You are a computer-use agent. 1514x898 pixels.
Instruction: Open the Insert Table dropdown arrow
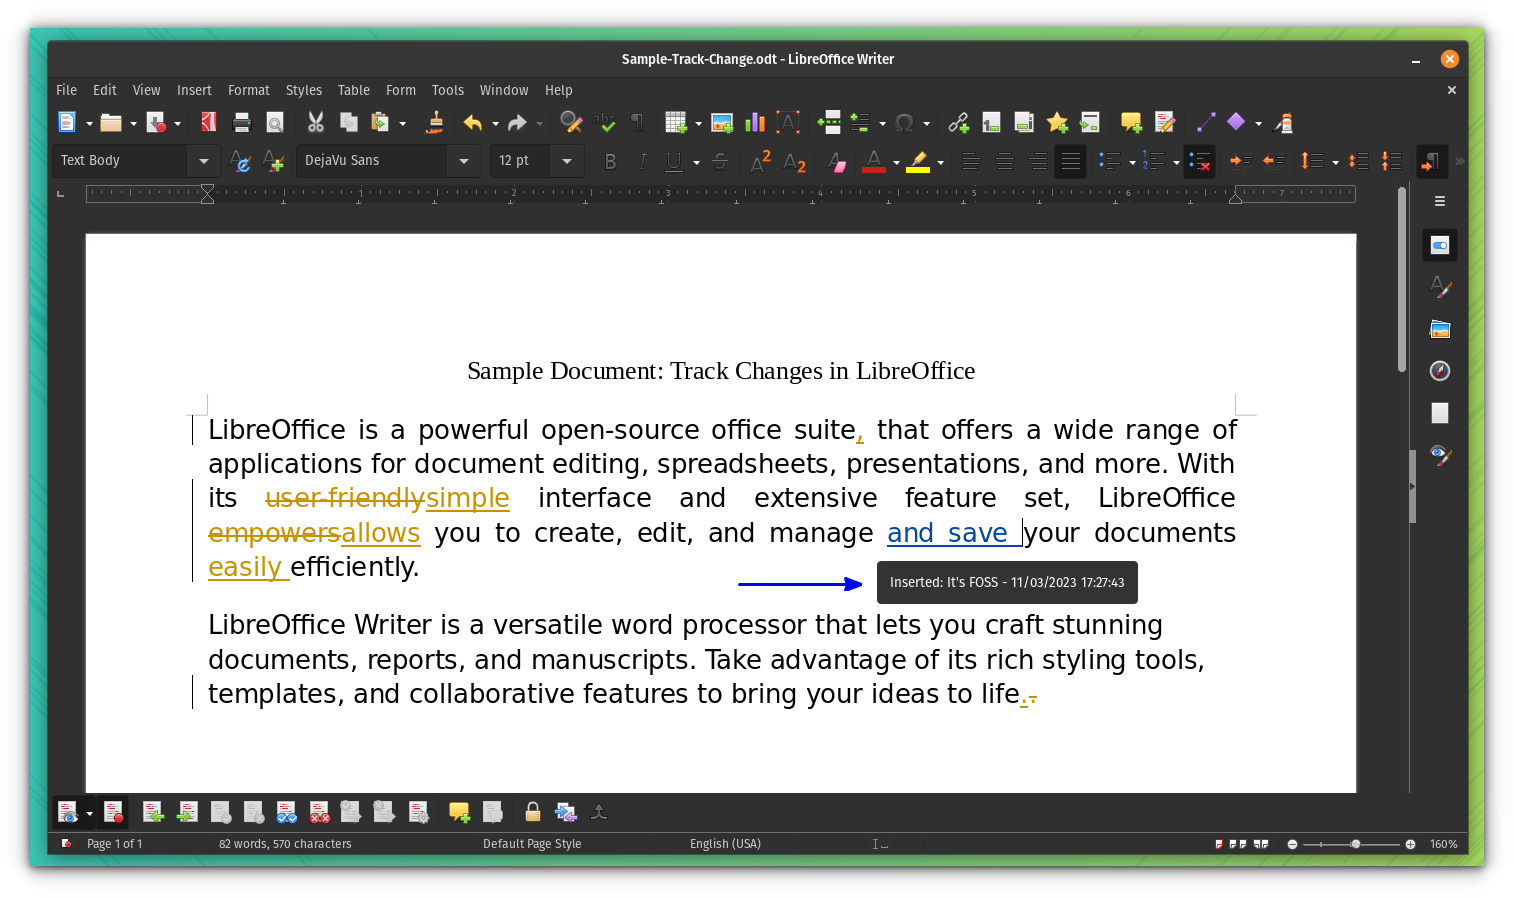(698, 123)
